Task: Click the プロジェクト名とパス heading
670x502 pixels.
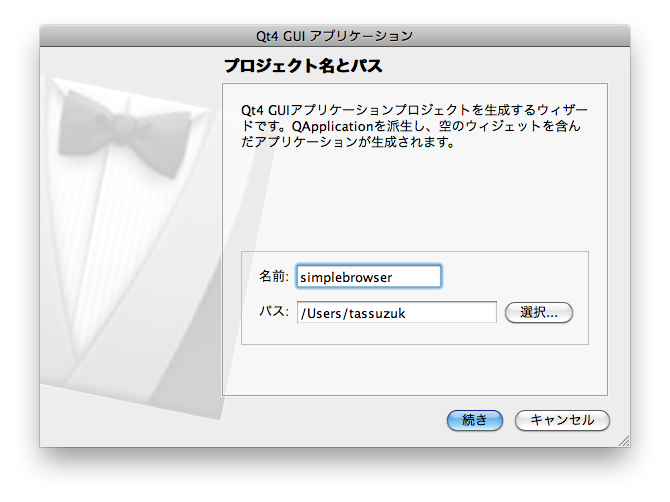Action: tap(304, 66)
